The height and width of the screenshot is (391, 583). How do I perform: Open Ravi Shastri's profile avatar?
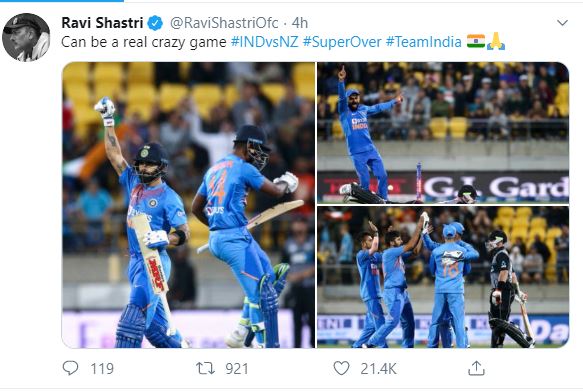click(x=26, y=37)
